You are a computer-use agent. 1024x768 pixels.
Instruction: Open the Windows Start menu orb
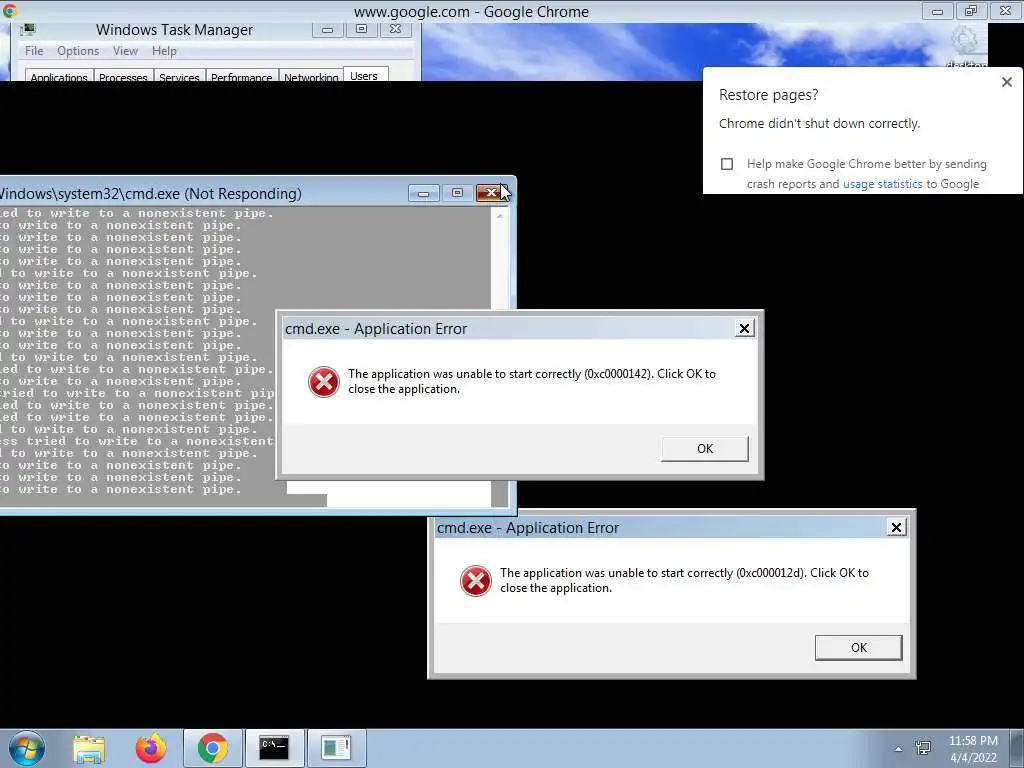tap(27, 748)
